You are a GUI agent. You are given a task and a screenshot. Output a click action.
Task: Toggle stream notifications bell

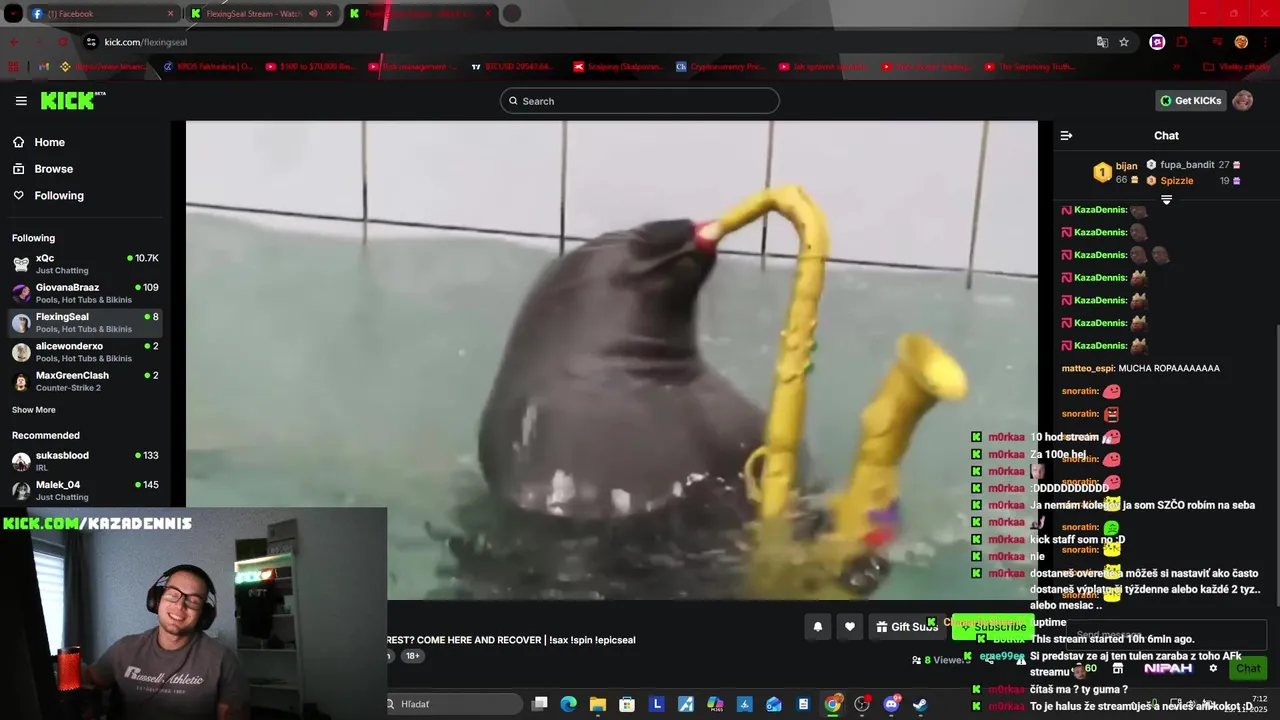(x=817, y=627)
